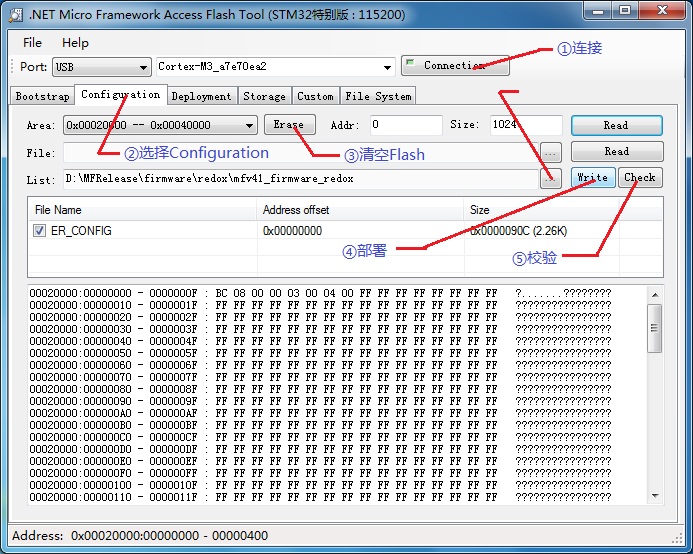Image resolution: width=693 pixels, height=554 pixels.
Task: Sort by File Name column header
Action: pyautogui.click(x=142, y=210)
